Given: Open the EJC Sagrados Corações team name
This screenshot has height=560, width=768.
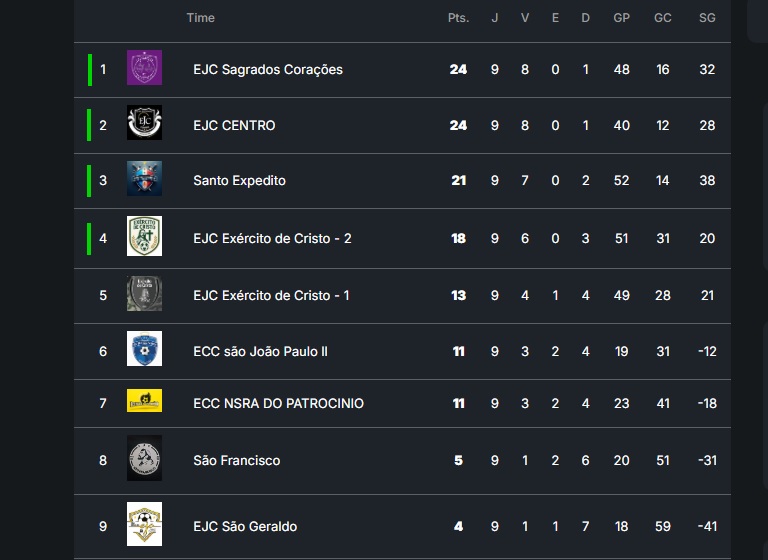Looking at the screenshot, I should tap(268, 69).
